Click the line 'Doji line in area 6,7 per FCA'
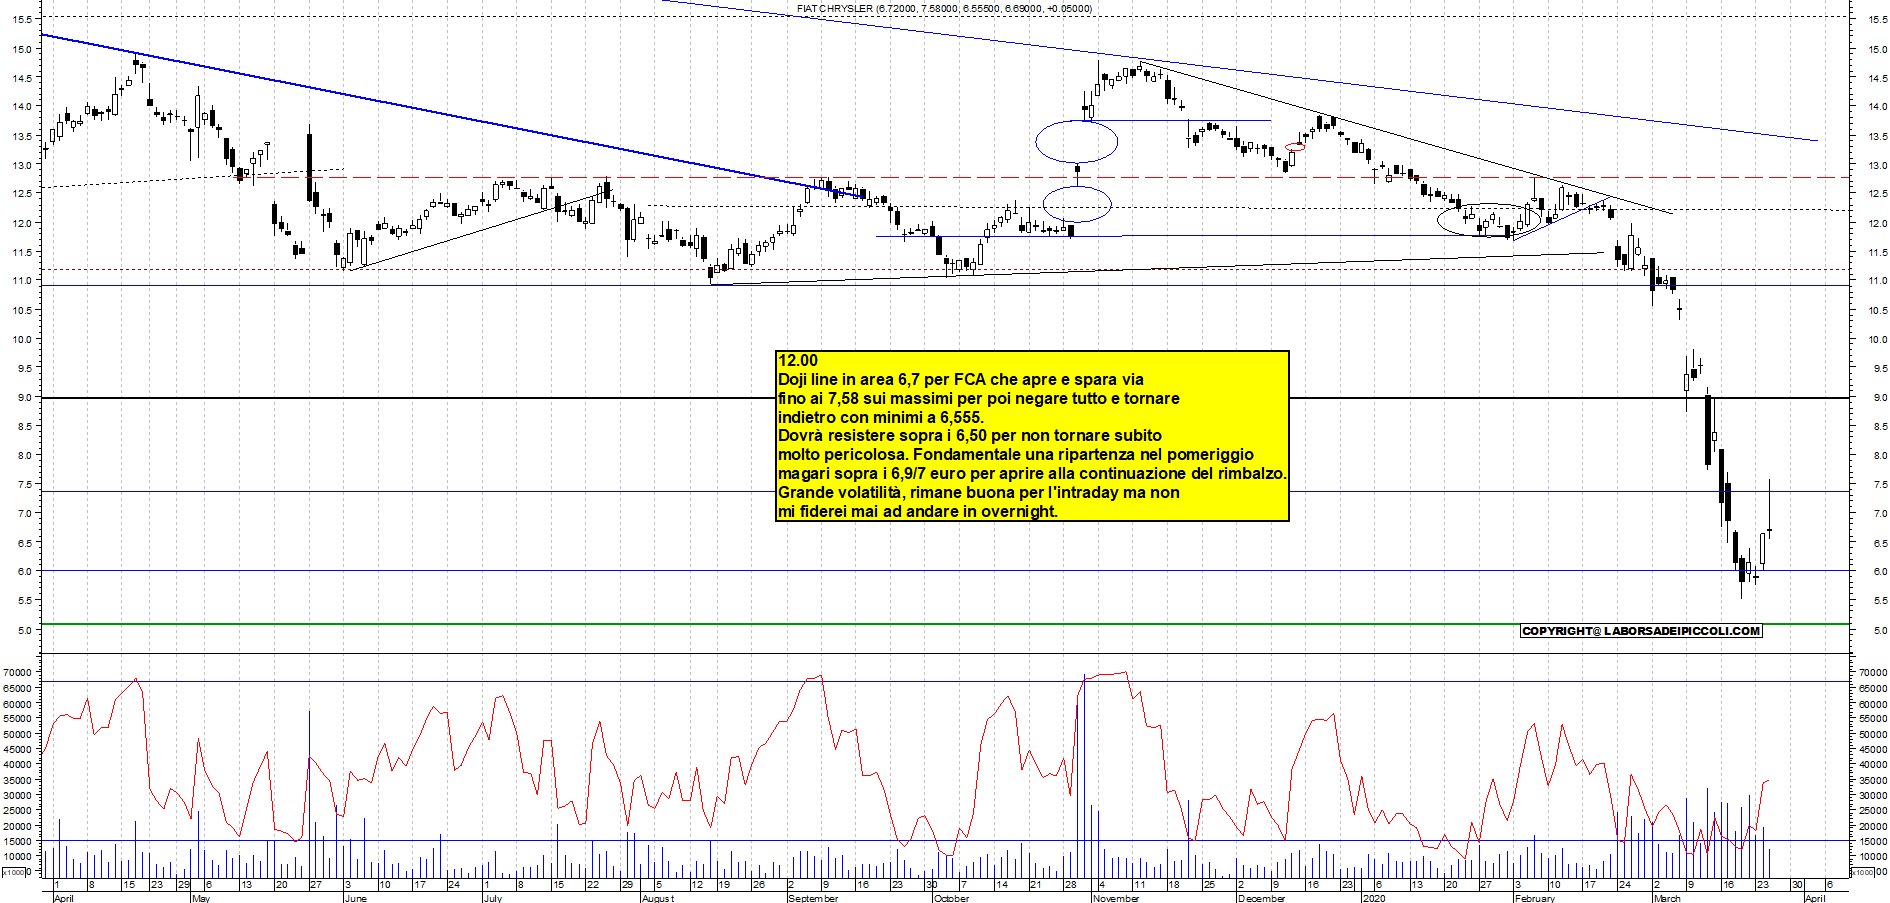 point(961,380)
